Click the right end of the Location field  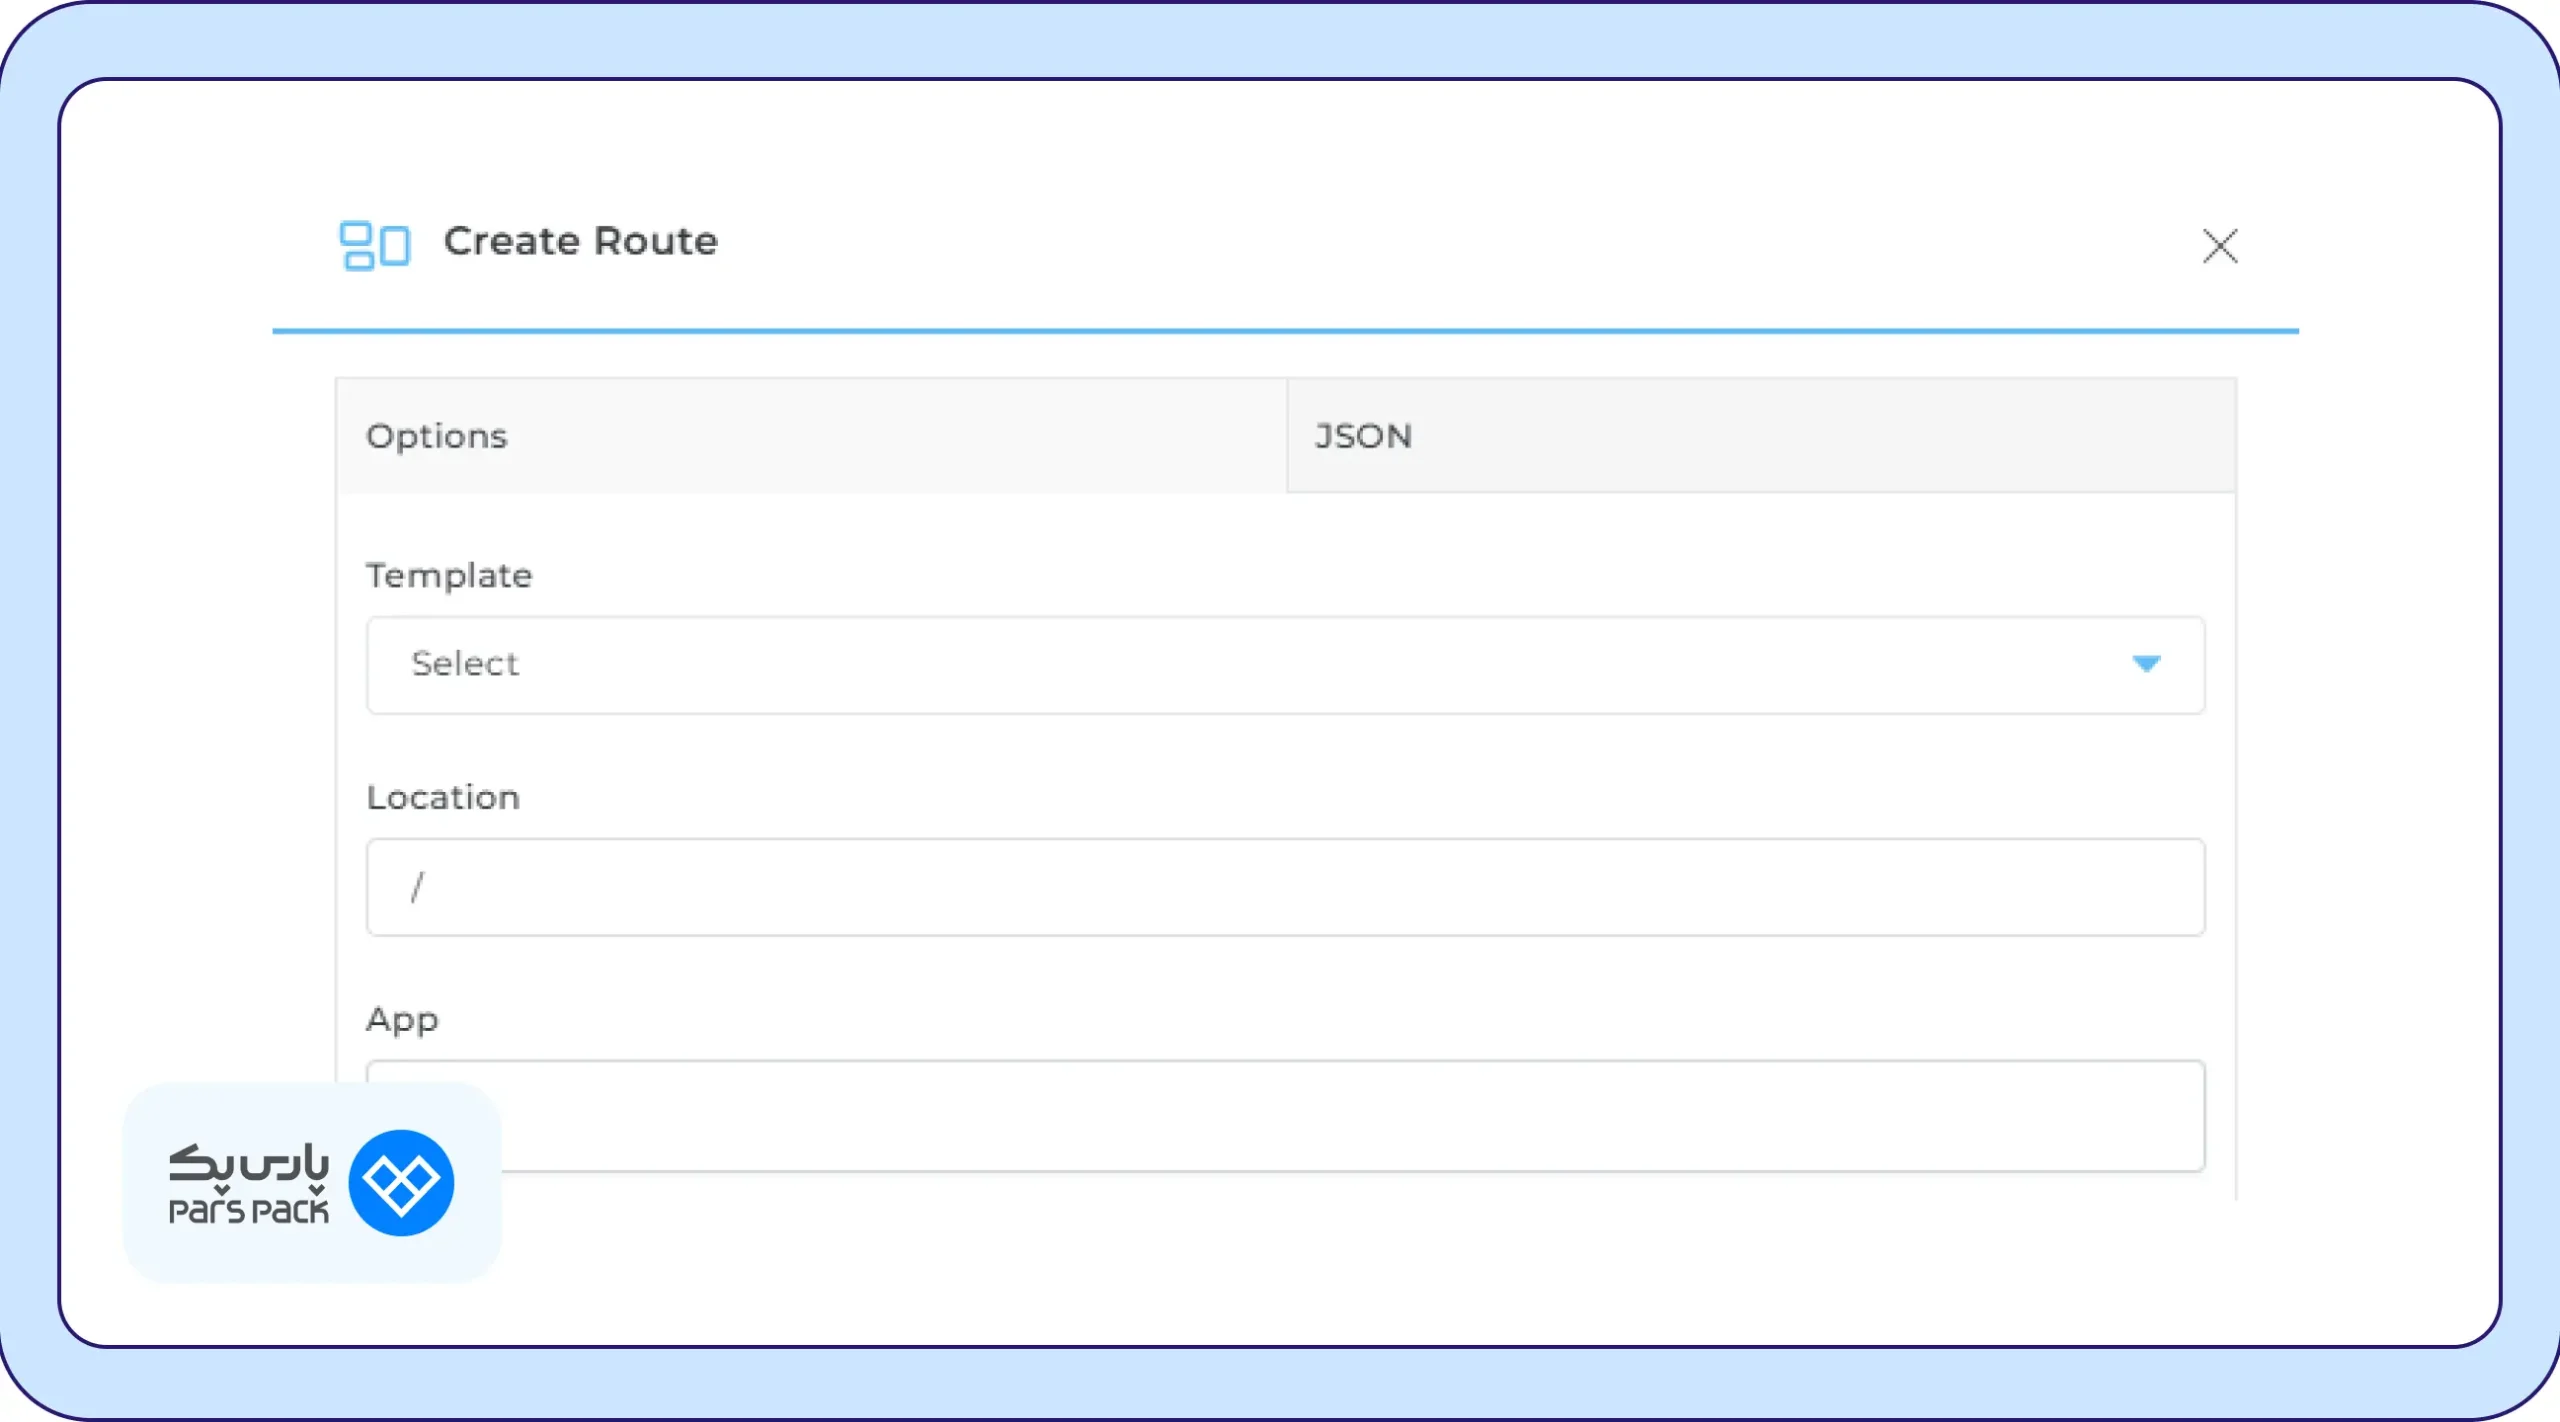[x=2150, y=887]
